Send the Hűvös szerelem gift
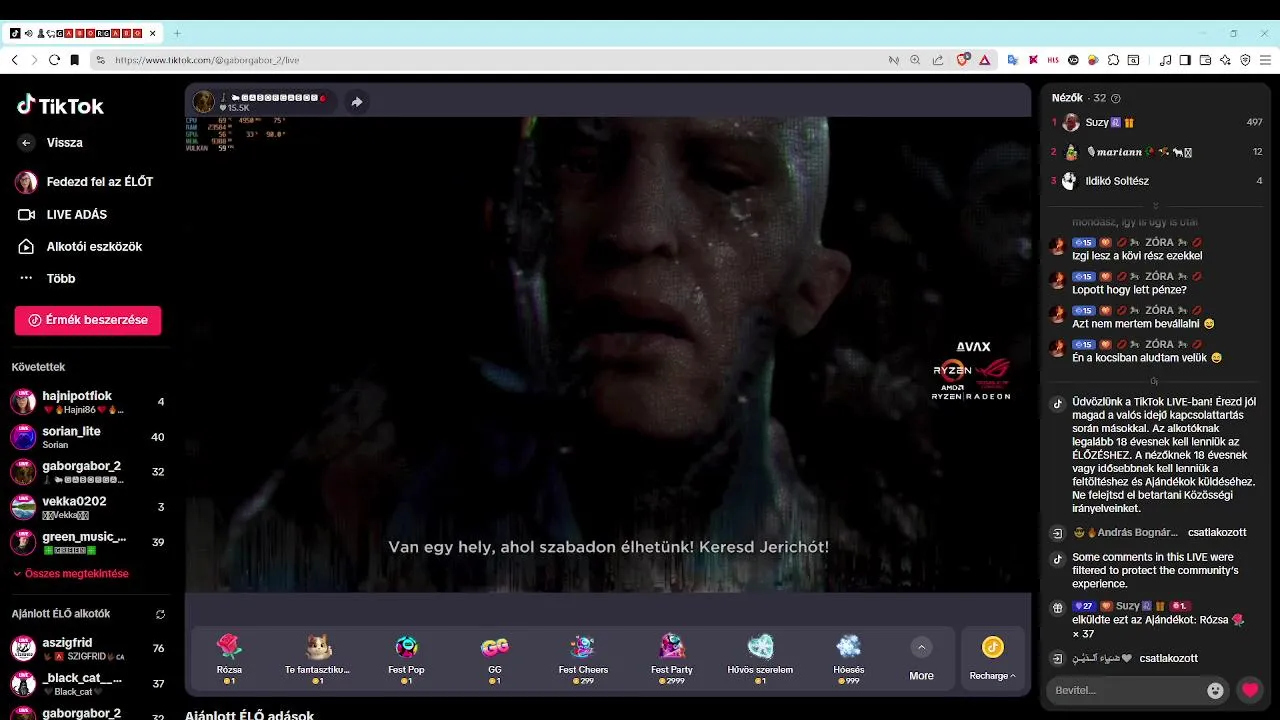Viewport: 1280px width, 720px height. pos(760,658)
